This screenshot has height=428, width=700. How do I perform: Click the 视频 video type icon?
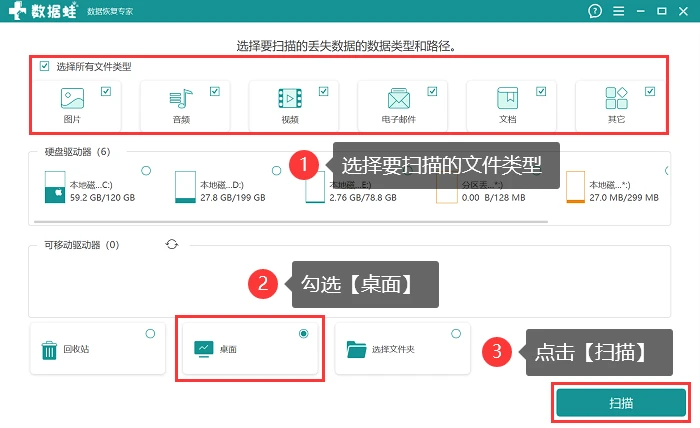point(290,98)
